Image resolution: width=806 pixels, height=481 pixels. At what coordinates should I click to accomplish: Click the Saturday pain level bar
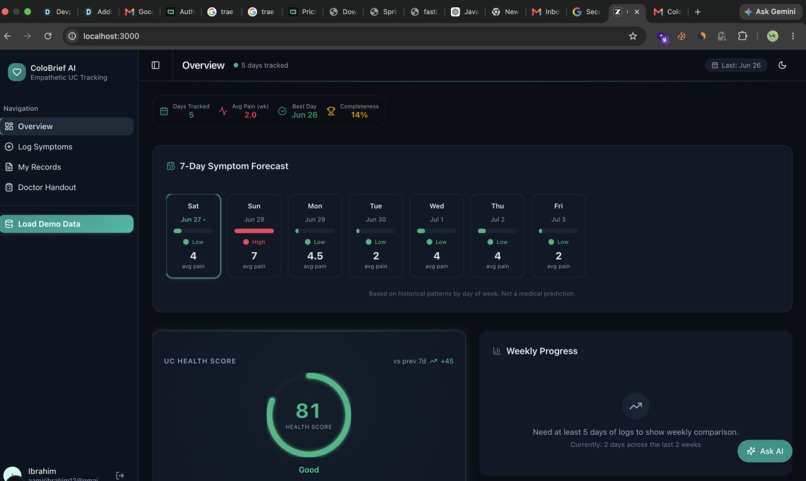click(193, 231)
